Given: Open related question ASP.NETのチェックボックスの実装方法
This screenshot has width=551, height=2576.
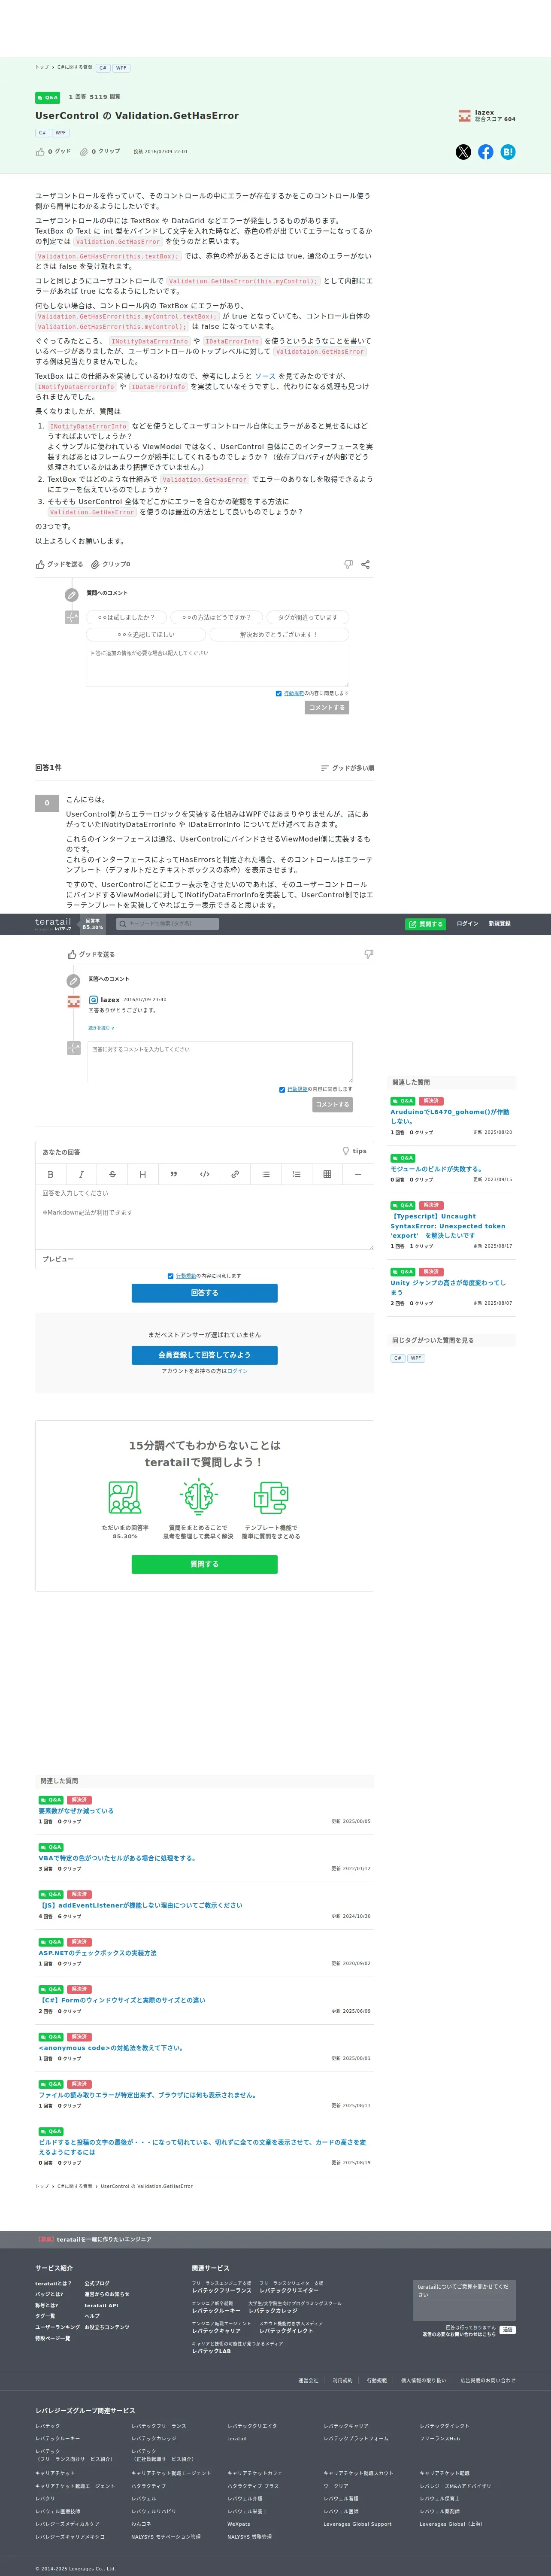Looking at the screenshot, I should 97,1953.
